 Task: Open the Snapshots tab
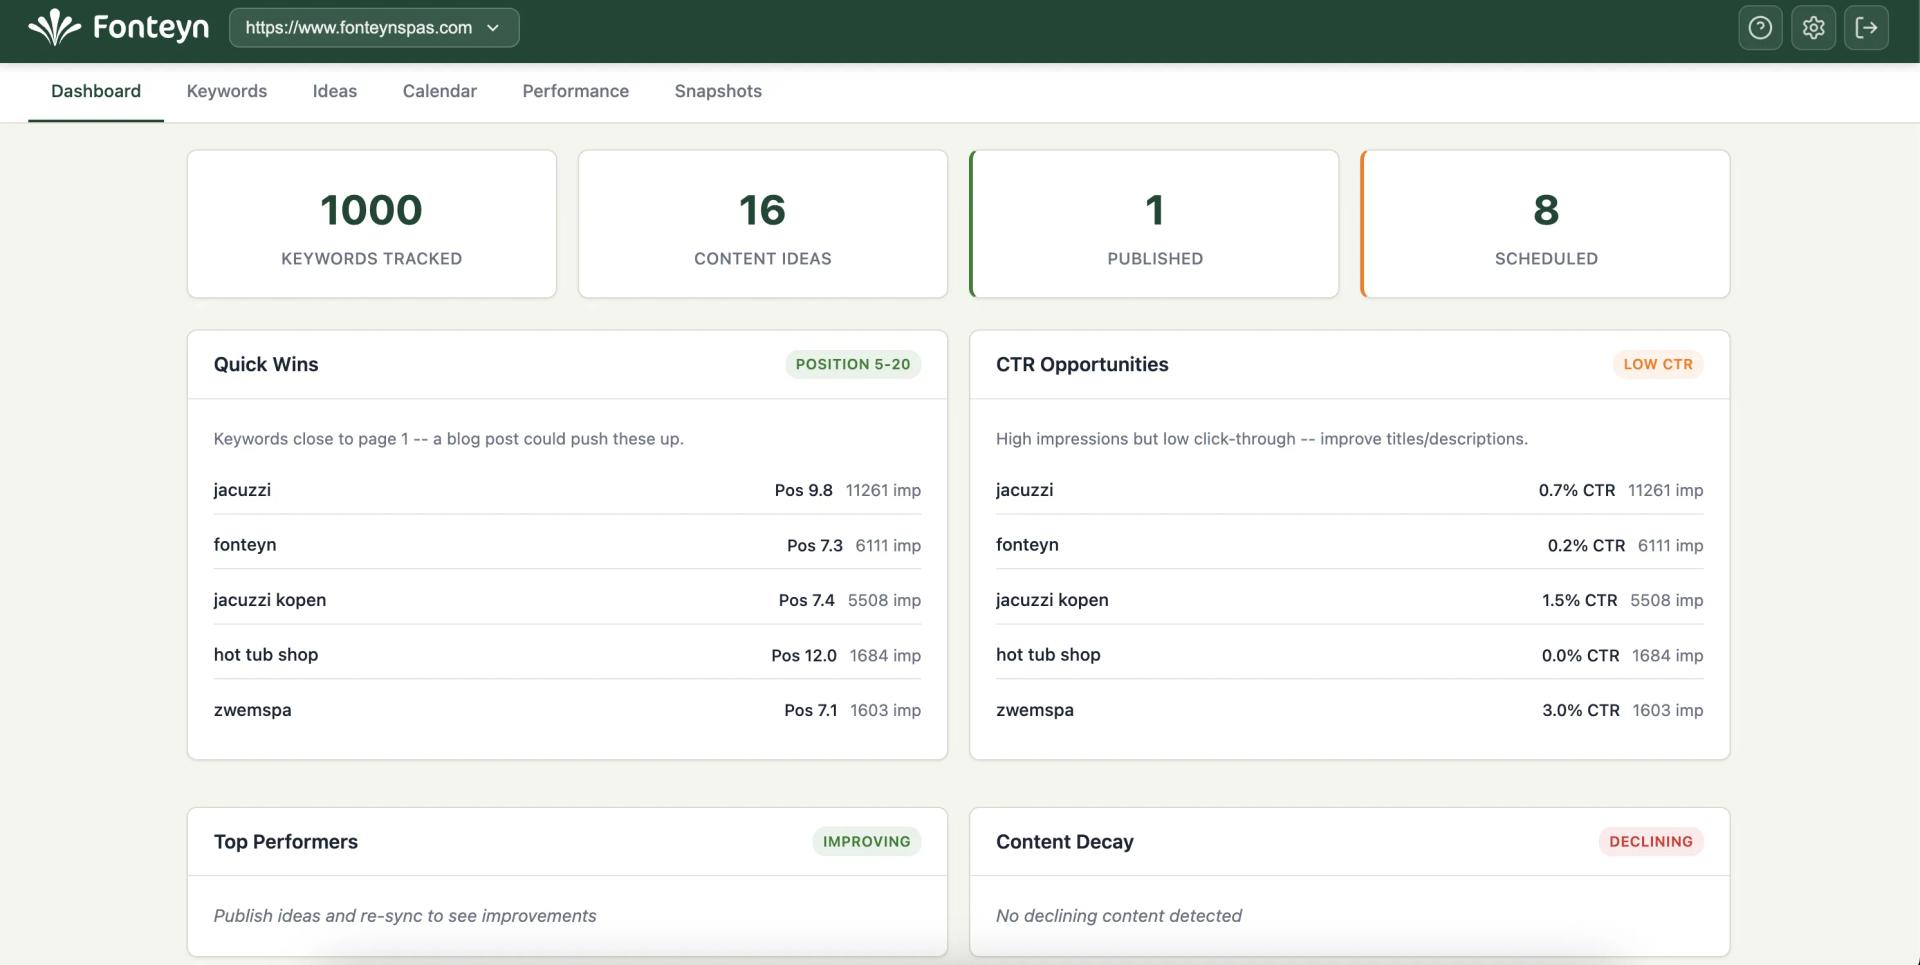717,91
